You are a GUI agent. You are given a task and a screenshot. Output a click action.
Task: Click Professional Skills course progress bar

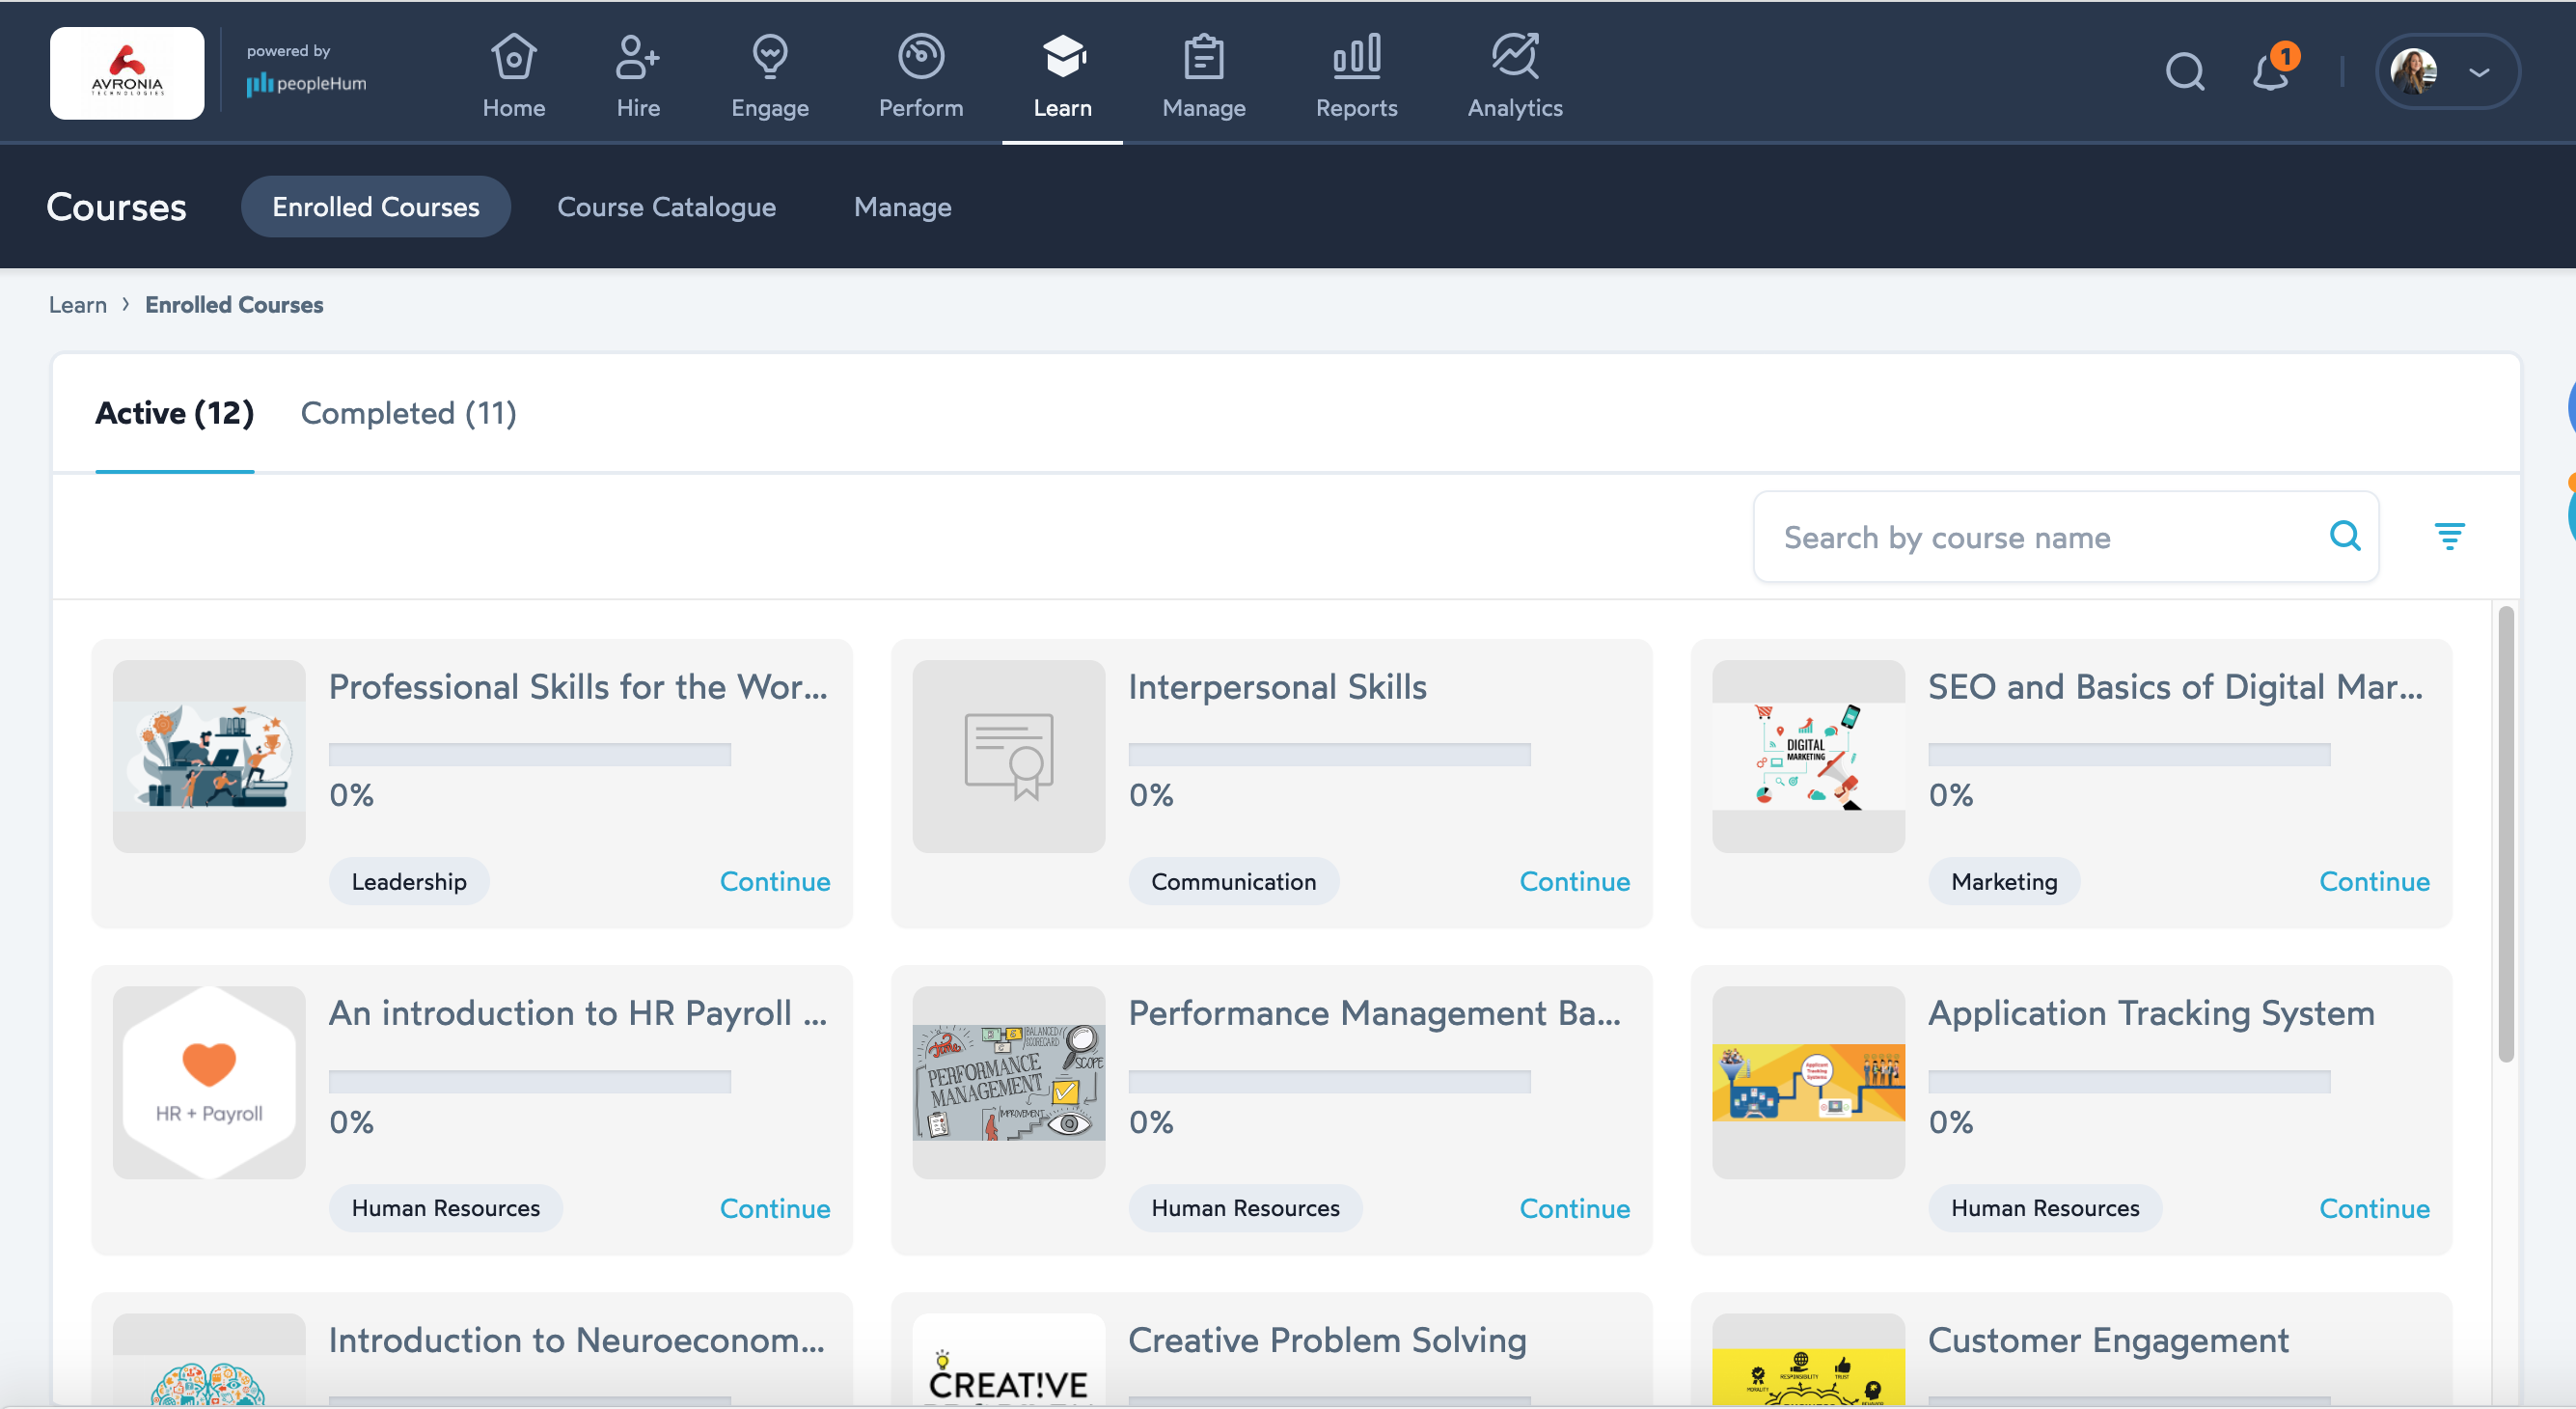(529, 754)
